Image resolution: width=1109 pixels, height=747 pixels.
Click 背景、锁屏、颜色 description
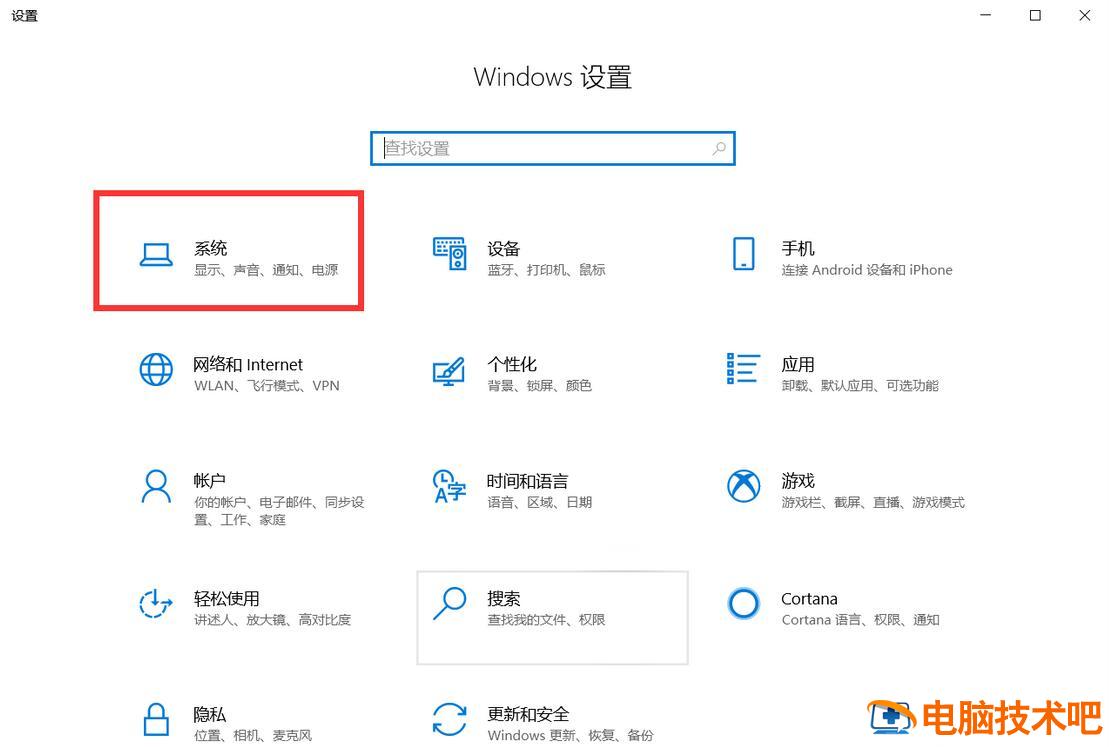[x=540, y=386]
